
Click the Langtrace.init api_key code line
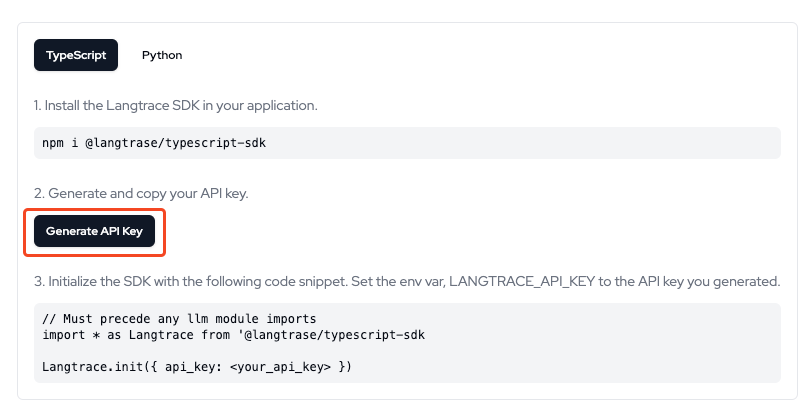pyautogui.click(x=197, y=367)
